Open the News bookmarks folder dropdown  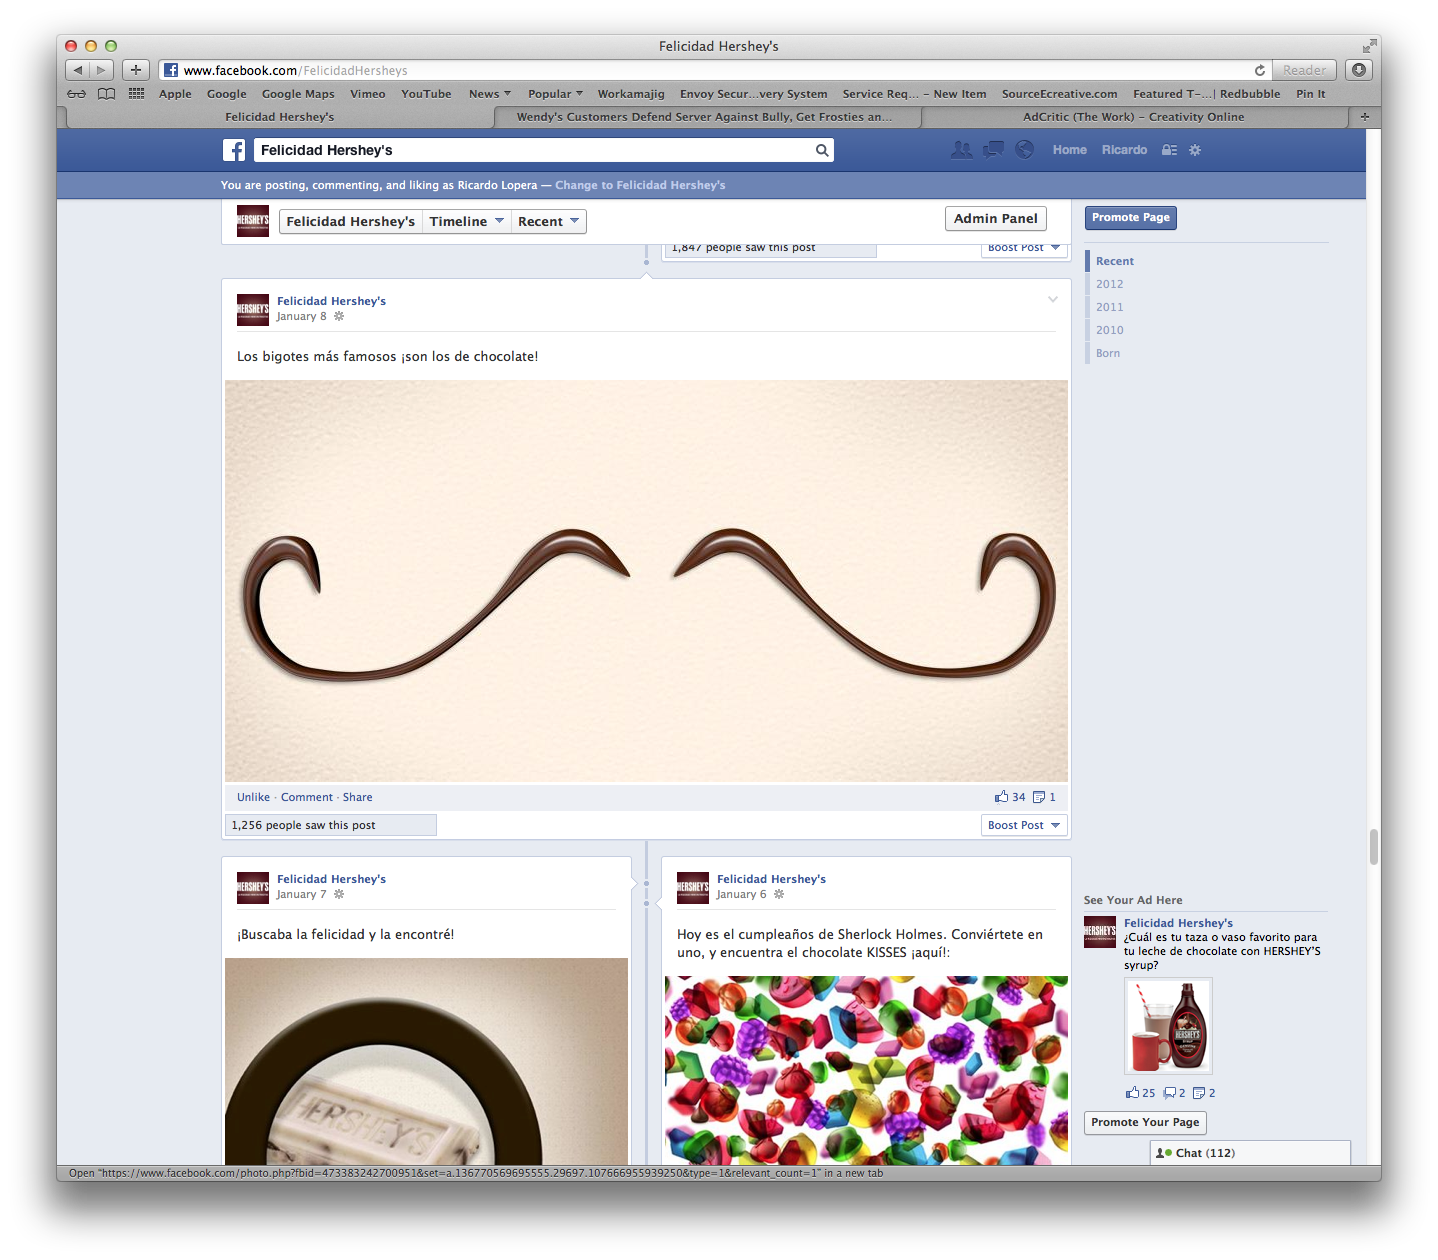click(490, 94)
